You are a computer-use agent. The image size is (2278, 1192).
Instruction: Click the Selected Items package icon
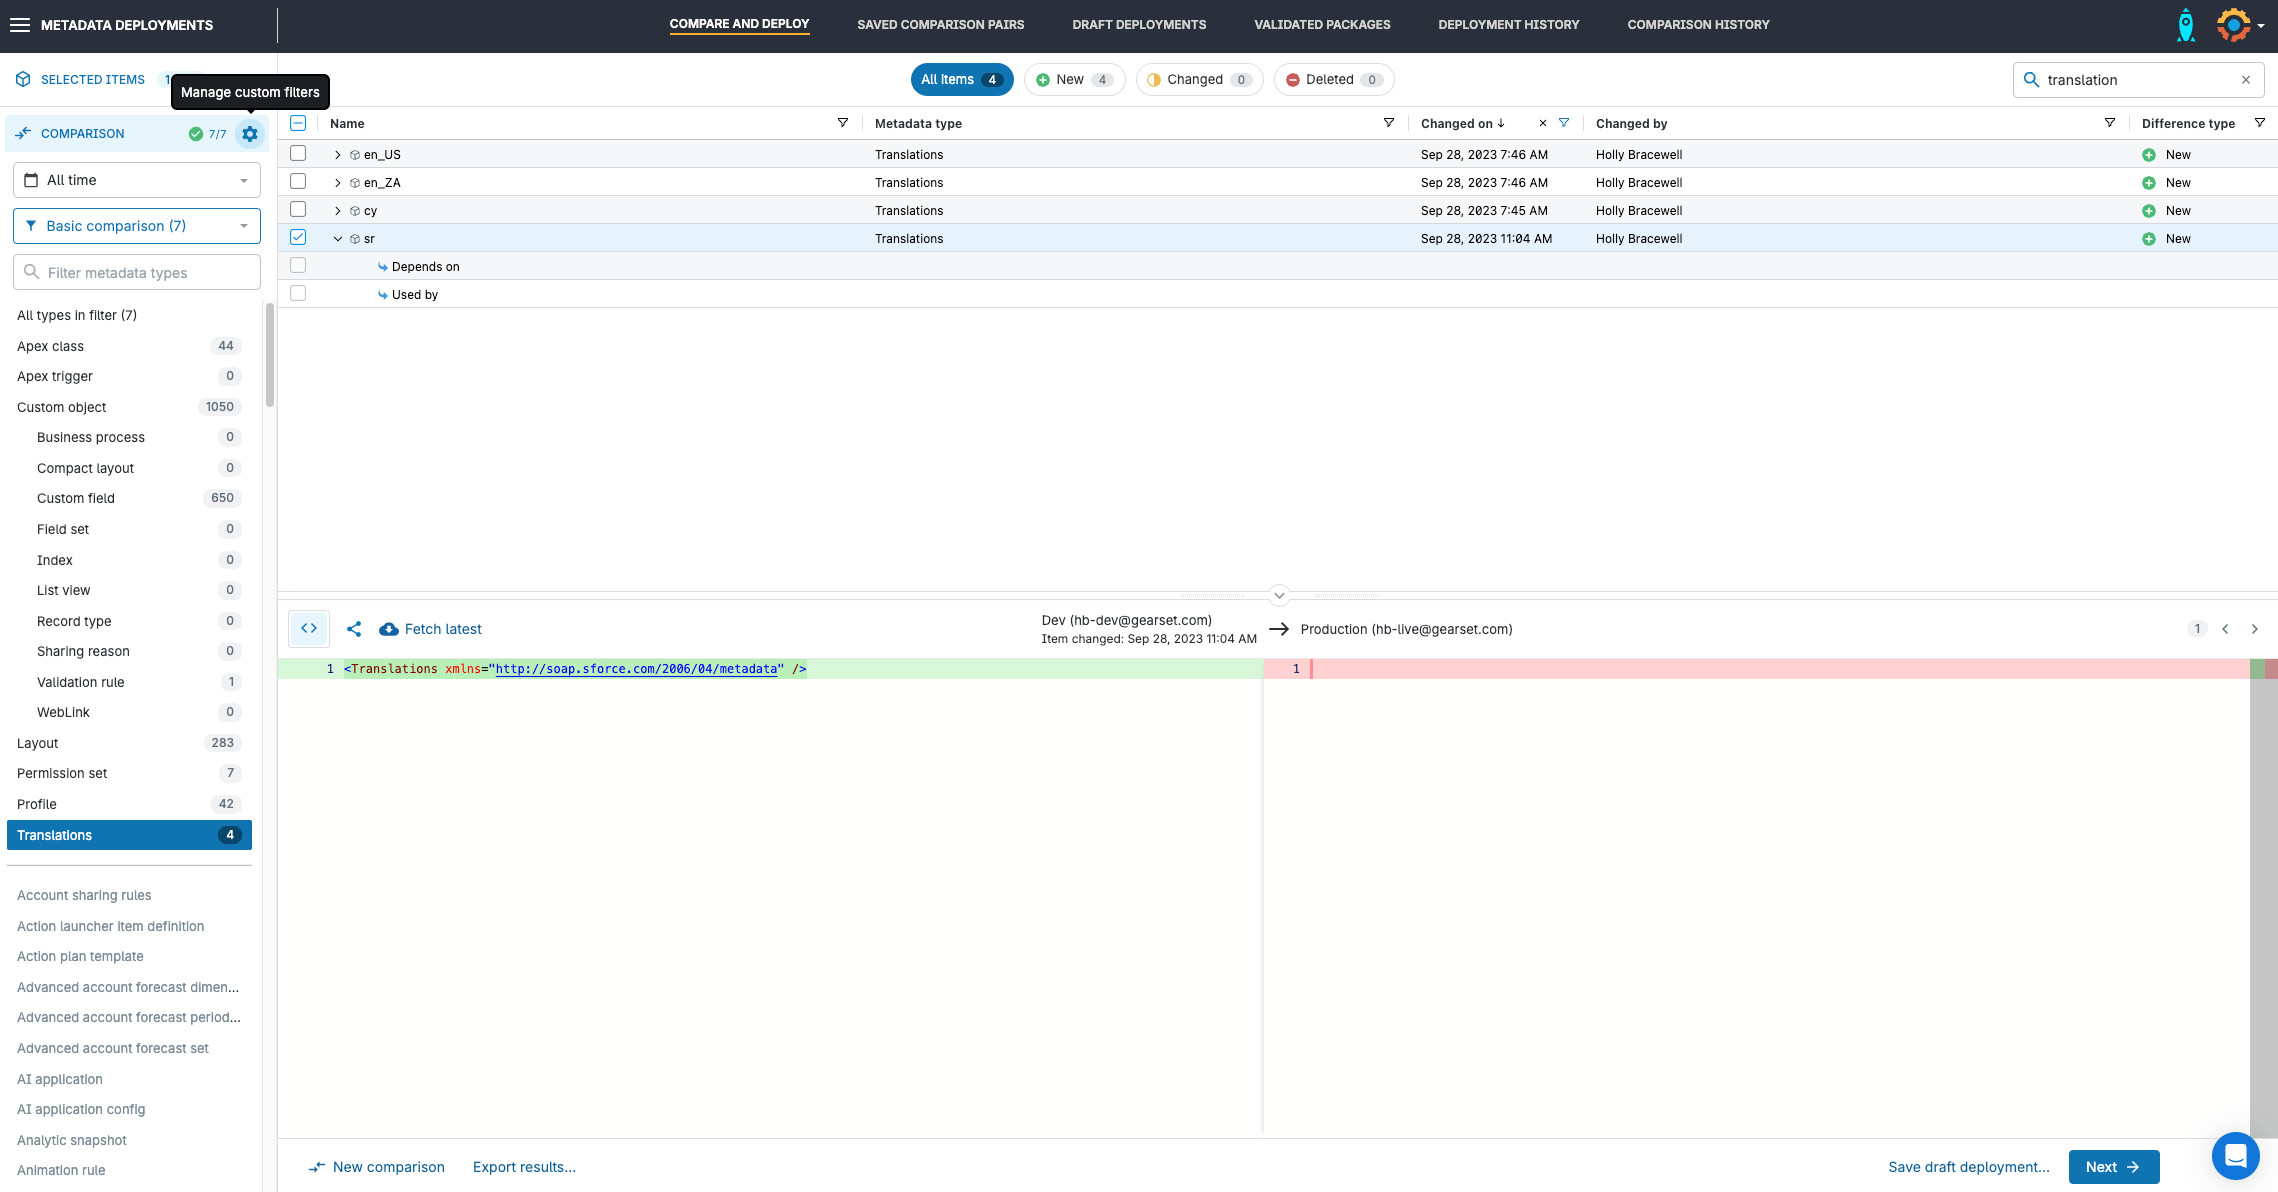coord(23,78)
